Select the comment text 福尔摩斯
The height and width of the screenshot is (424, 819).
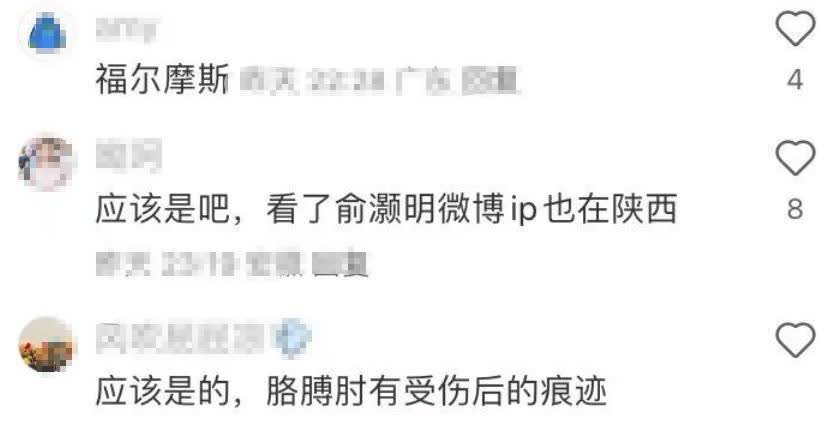pos(162,81)
